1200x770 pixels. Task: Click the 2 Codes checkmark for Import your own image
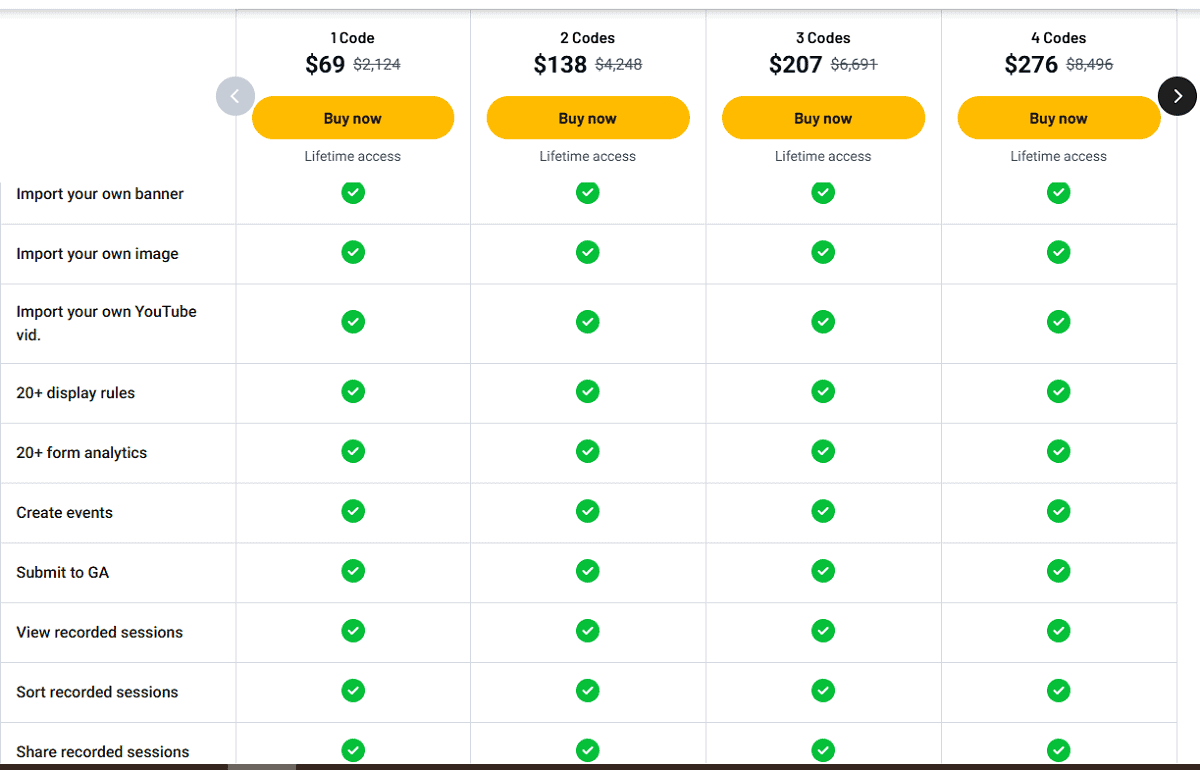tap(588, 252)
